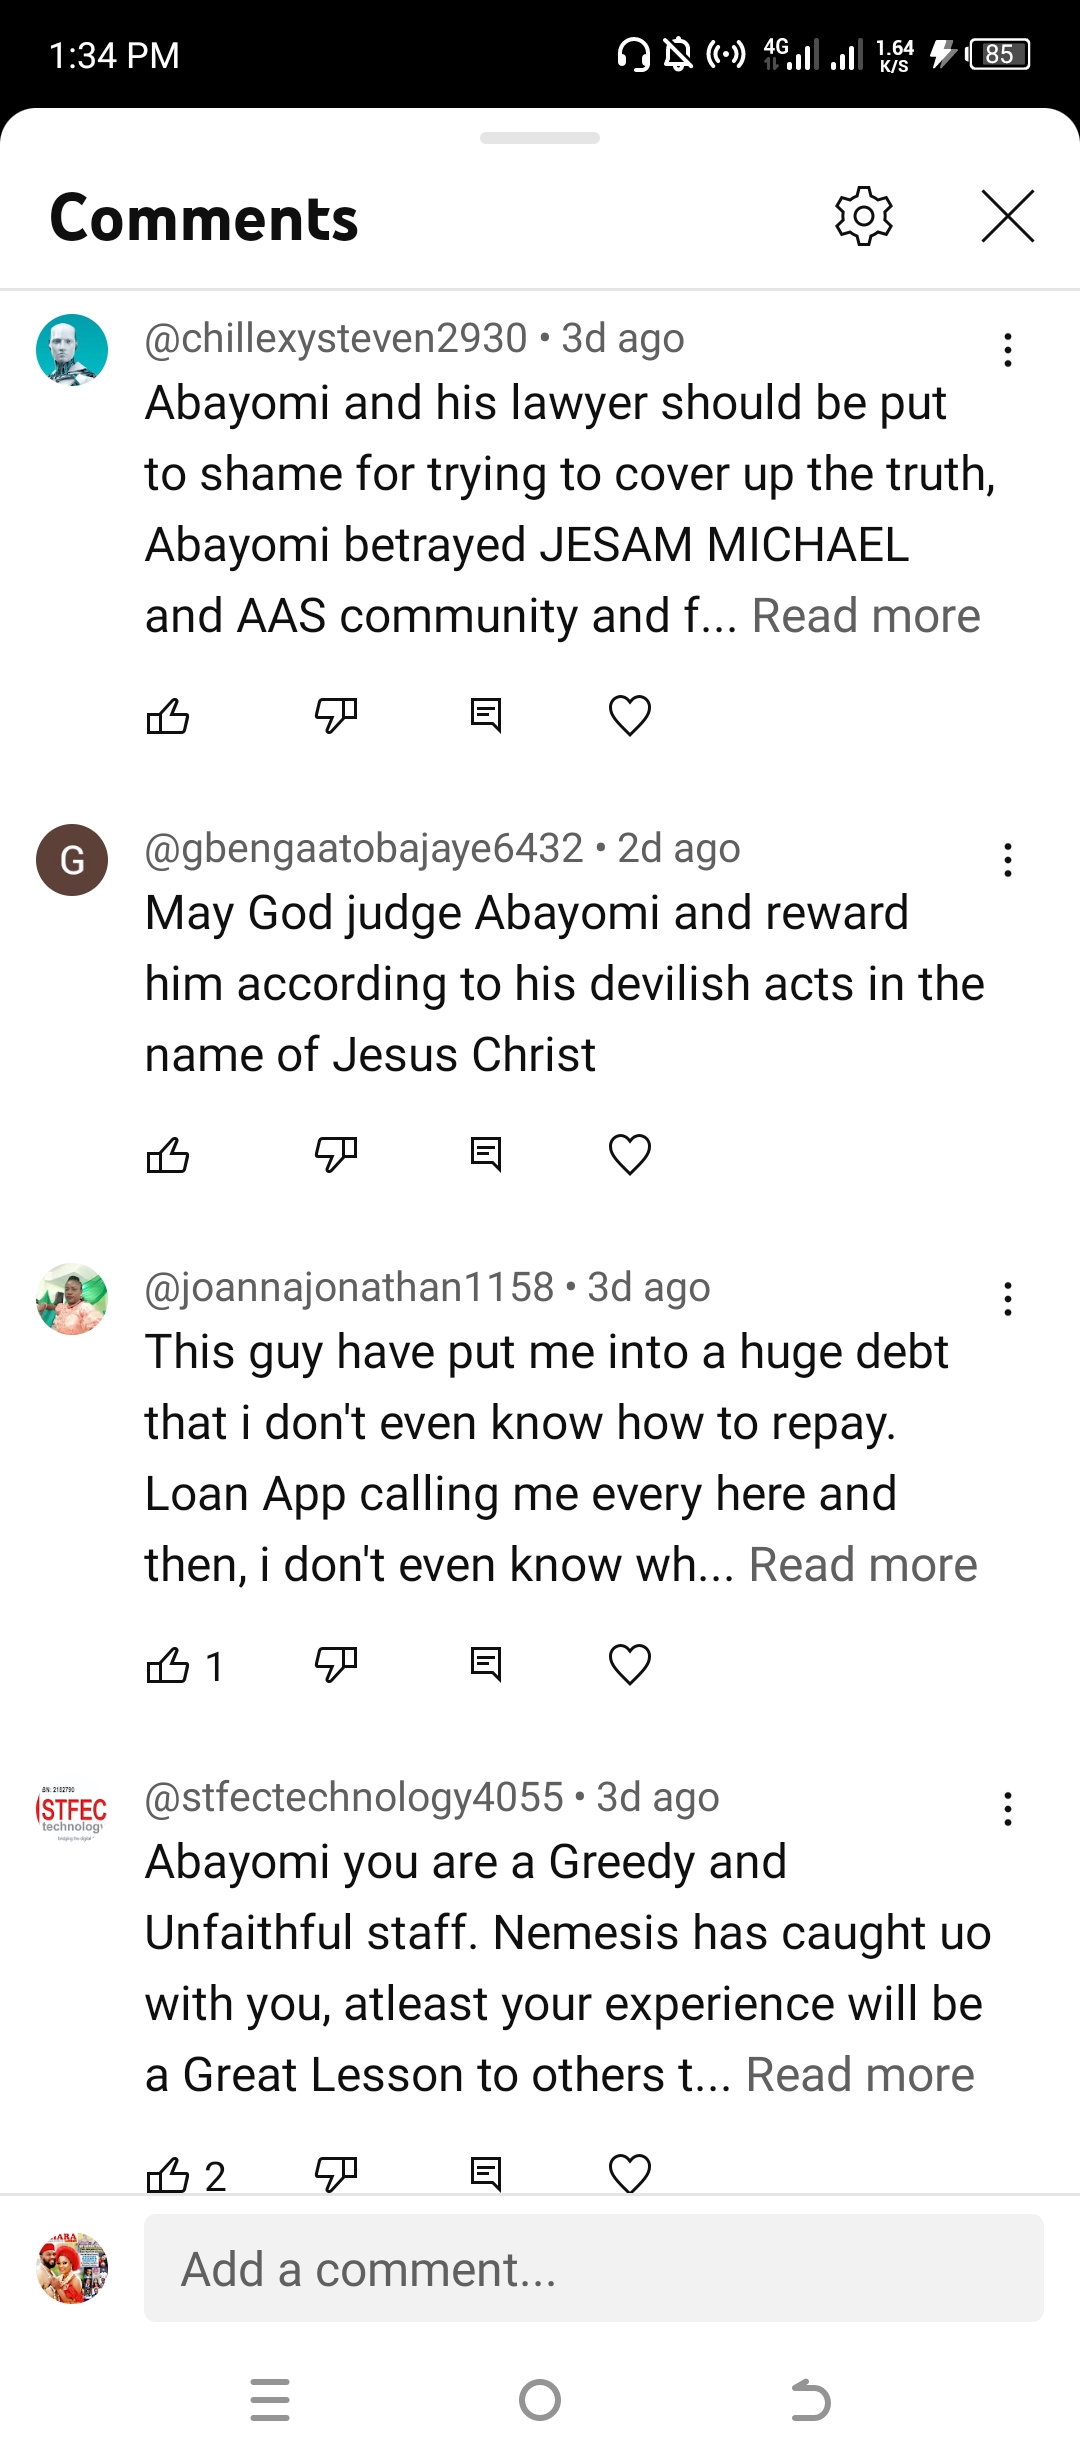The height and width of the screenshot is (2460, 1080).
Task: Open more options for @joannajonathan1158's comment
Action: coord(1007,1299)
